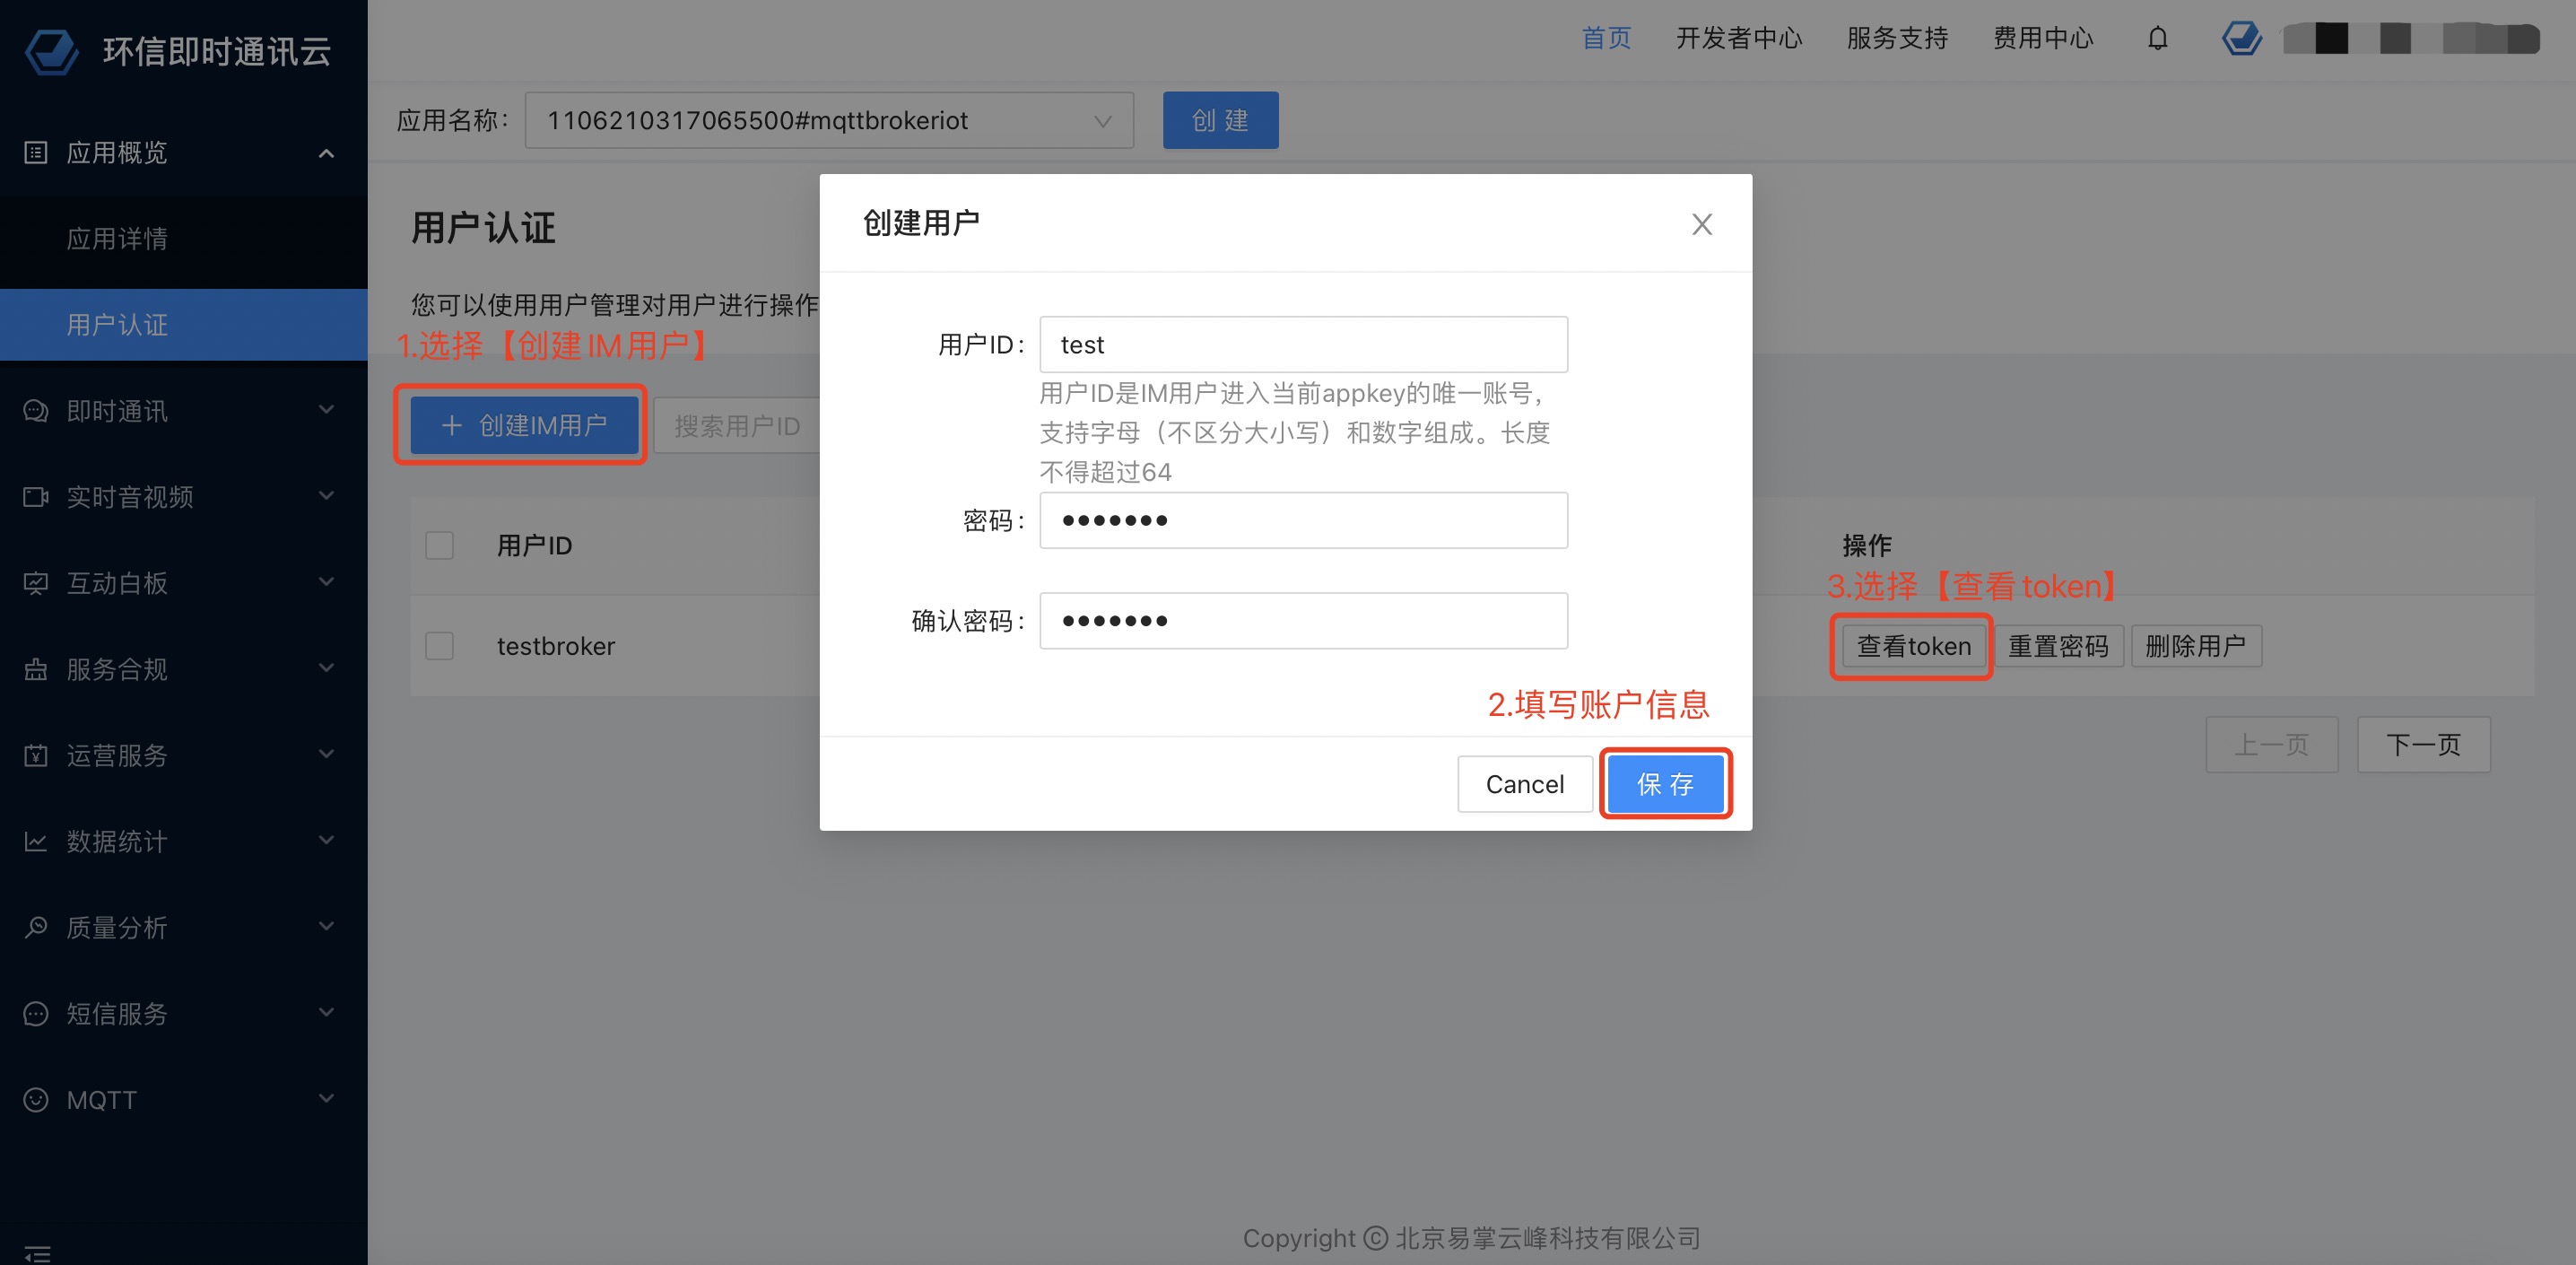Image resolution: width=2576 pixels, height=1265 pixels.
Task: Click the sidebar collapse icon at bottom
Action: tap(37, 1252)
